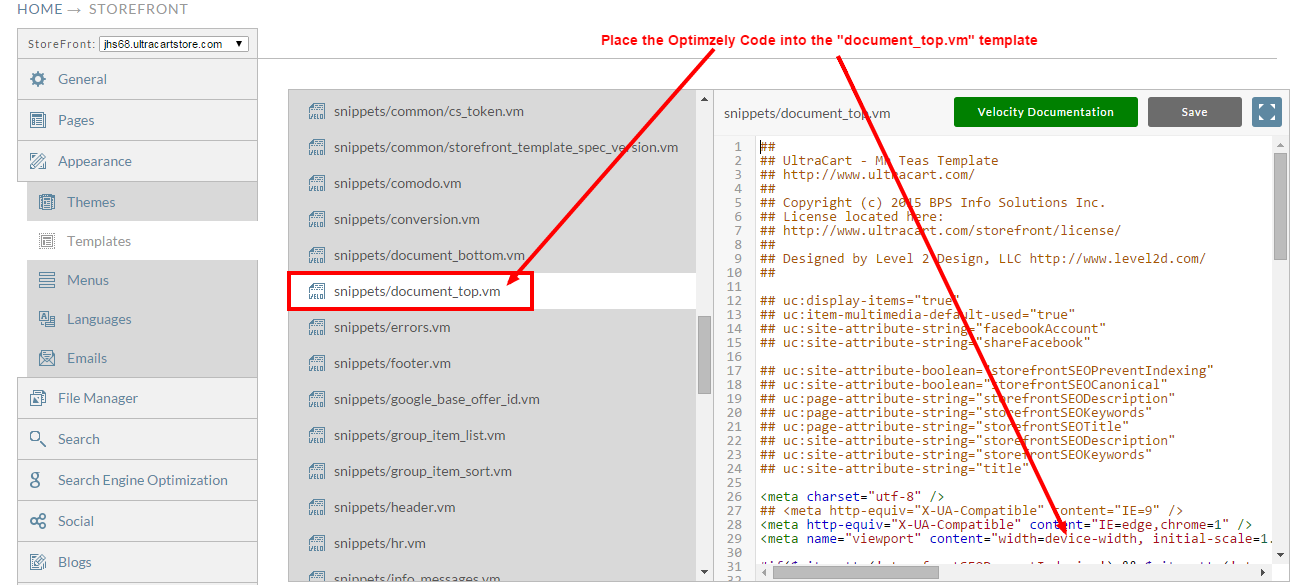The height and width of the screenshot is (585, 1295).
Task: Open the File Manager section
Action: (x=137, y=398)
